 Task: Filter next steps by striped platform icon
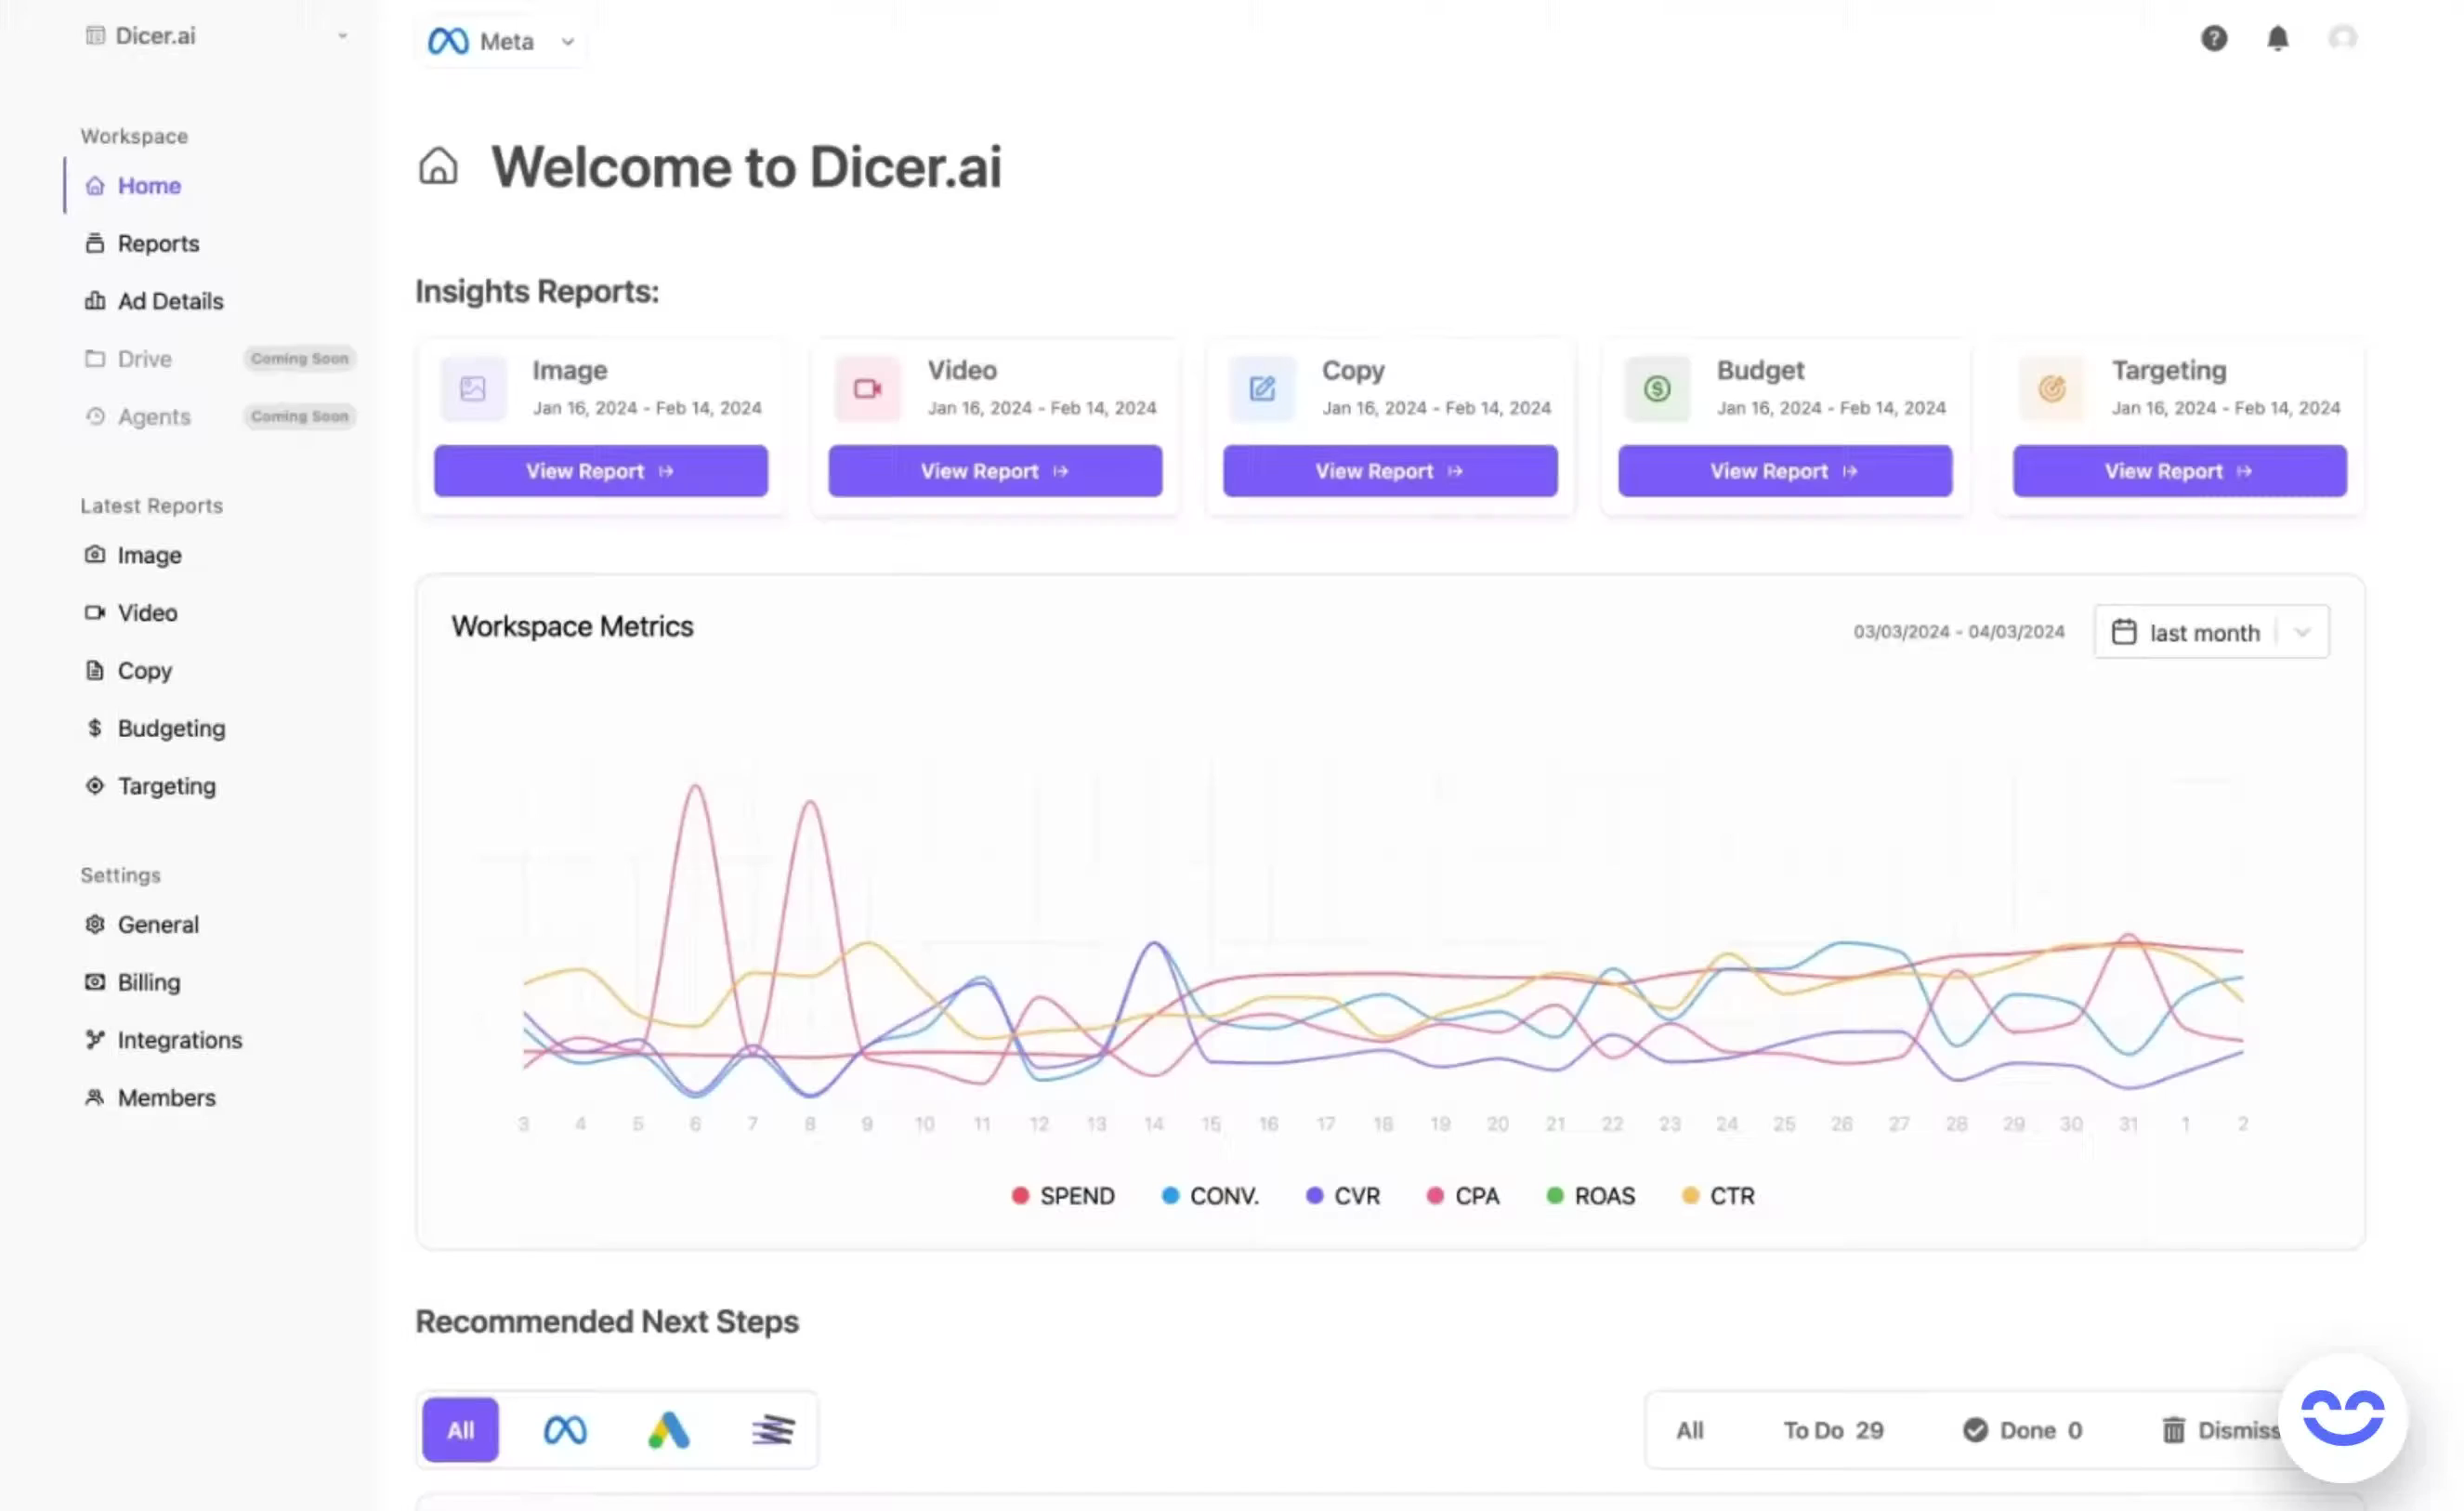pyautogui.click(x=773, y=1430)
